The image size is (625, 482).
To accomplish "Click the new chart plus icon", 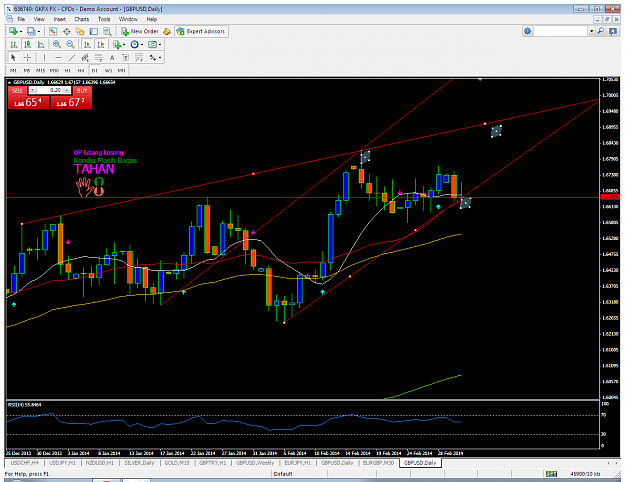I will [13, 31].
